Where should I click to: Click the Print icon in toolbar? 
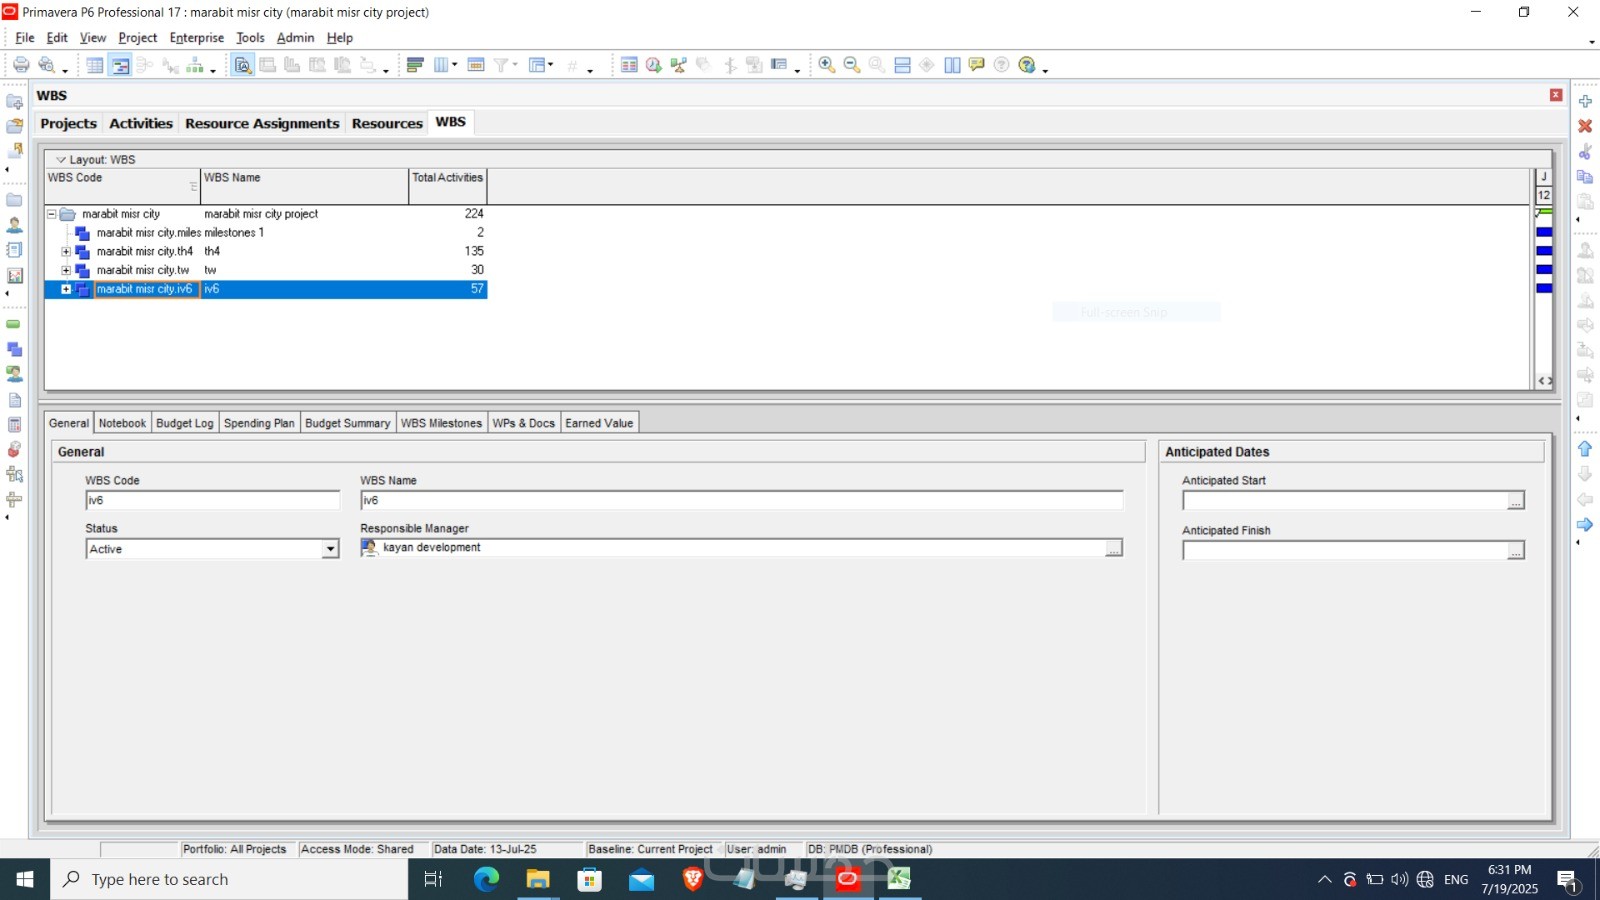coord(21,65)
